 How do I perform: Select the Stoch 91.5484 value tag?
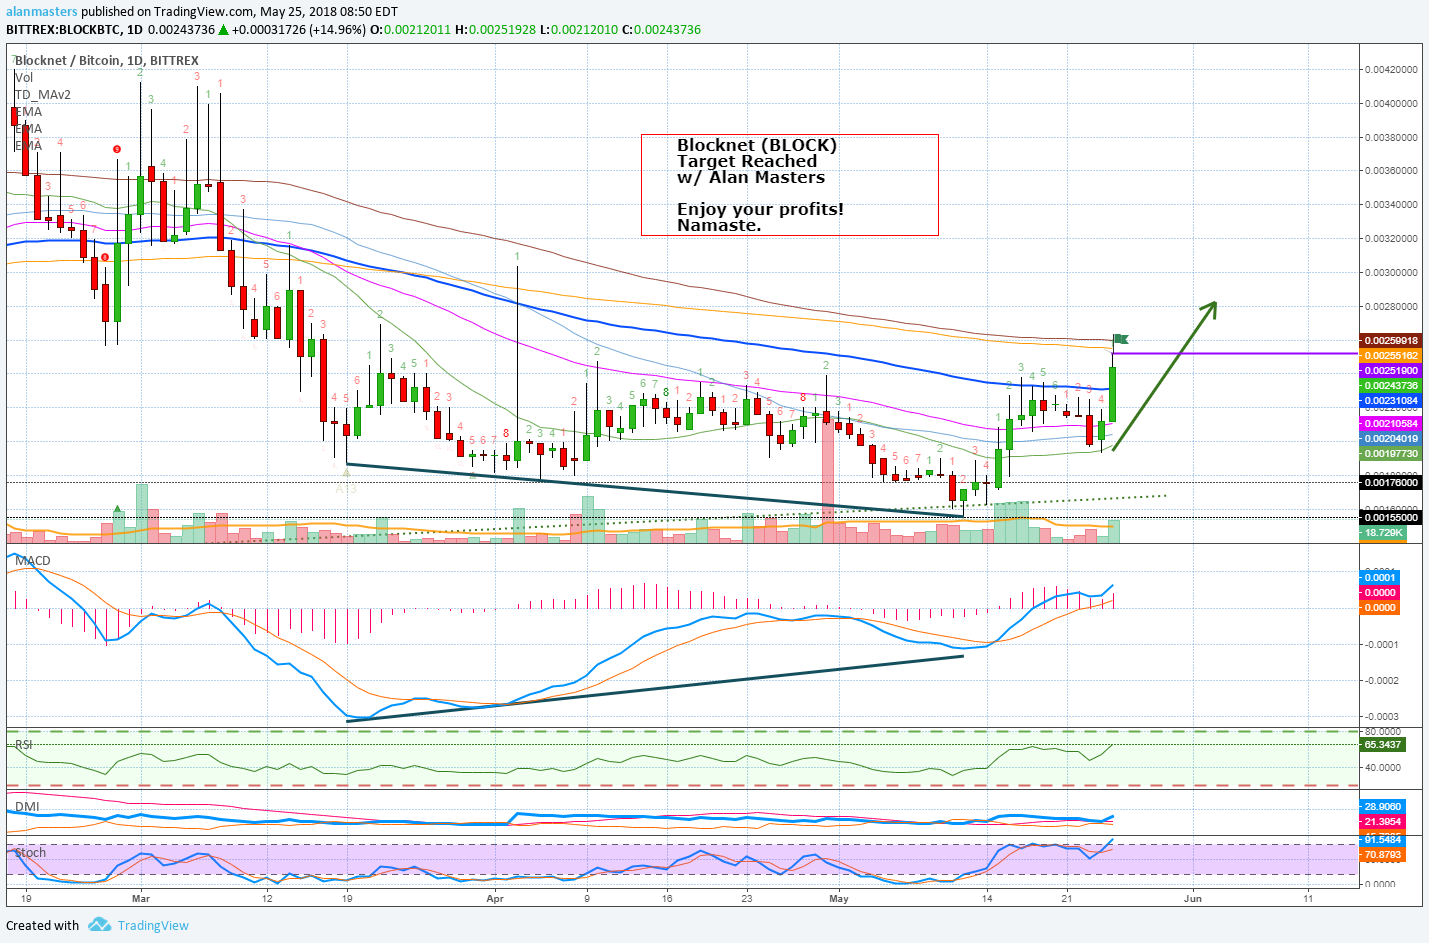point(1383,840)
